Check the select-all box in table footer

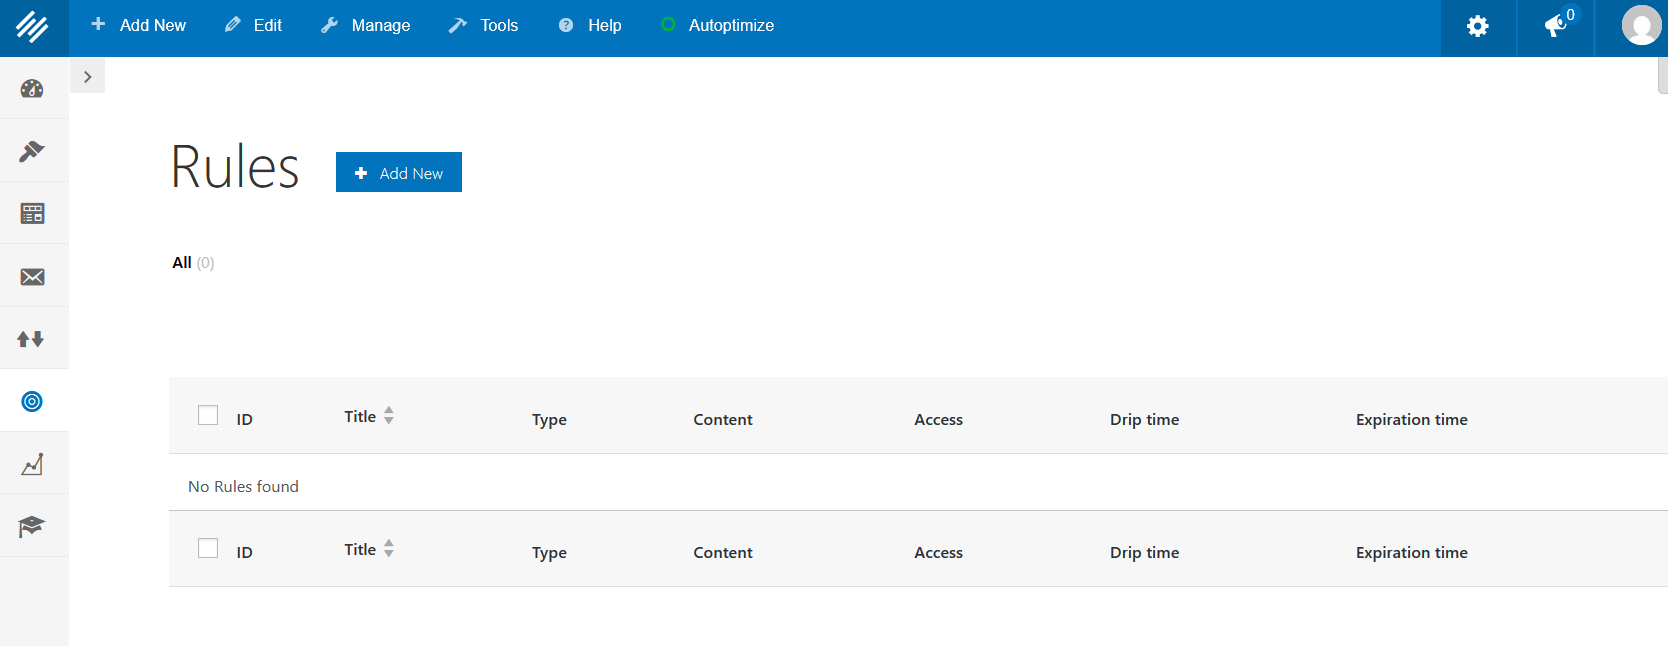(208, 548)
